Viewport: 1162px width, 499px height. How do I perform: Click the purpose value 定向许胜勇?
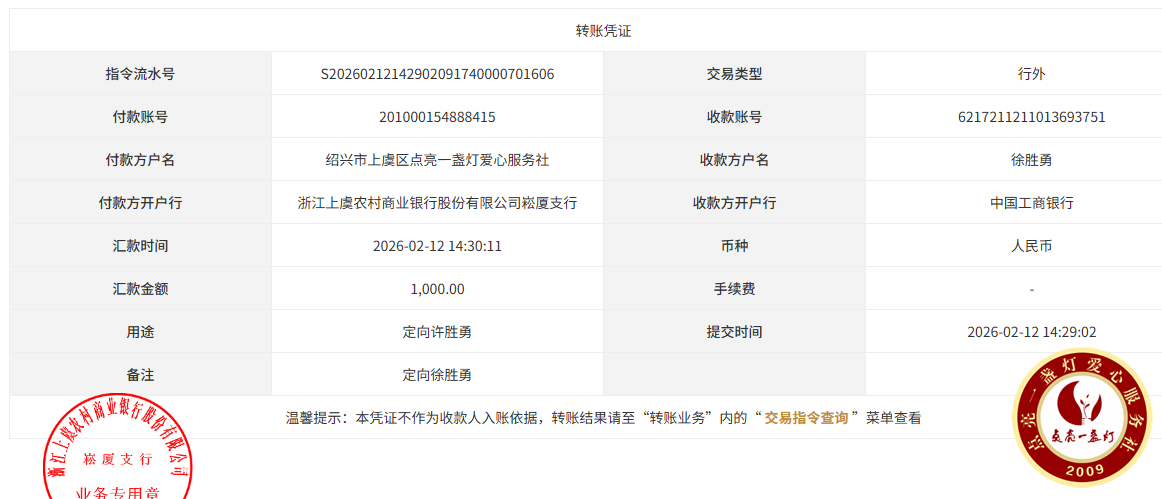(437, 332)
